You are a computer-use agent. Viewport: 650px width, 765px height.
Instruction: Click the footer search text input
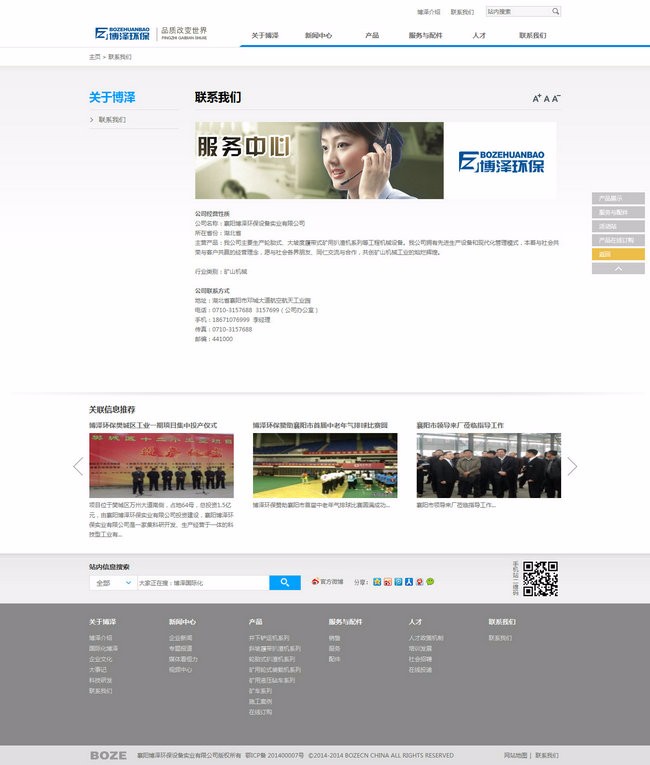[x=203, y=583]
